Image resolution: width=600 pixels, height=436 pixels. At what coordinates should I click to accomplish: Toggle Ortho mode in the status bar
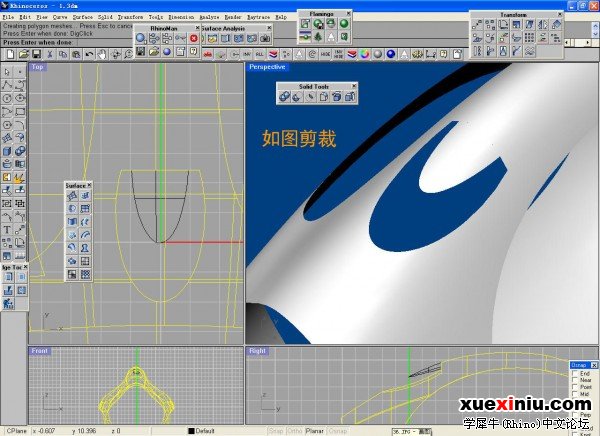click(294, 431)
